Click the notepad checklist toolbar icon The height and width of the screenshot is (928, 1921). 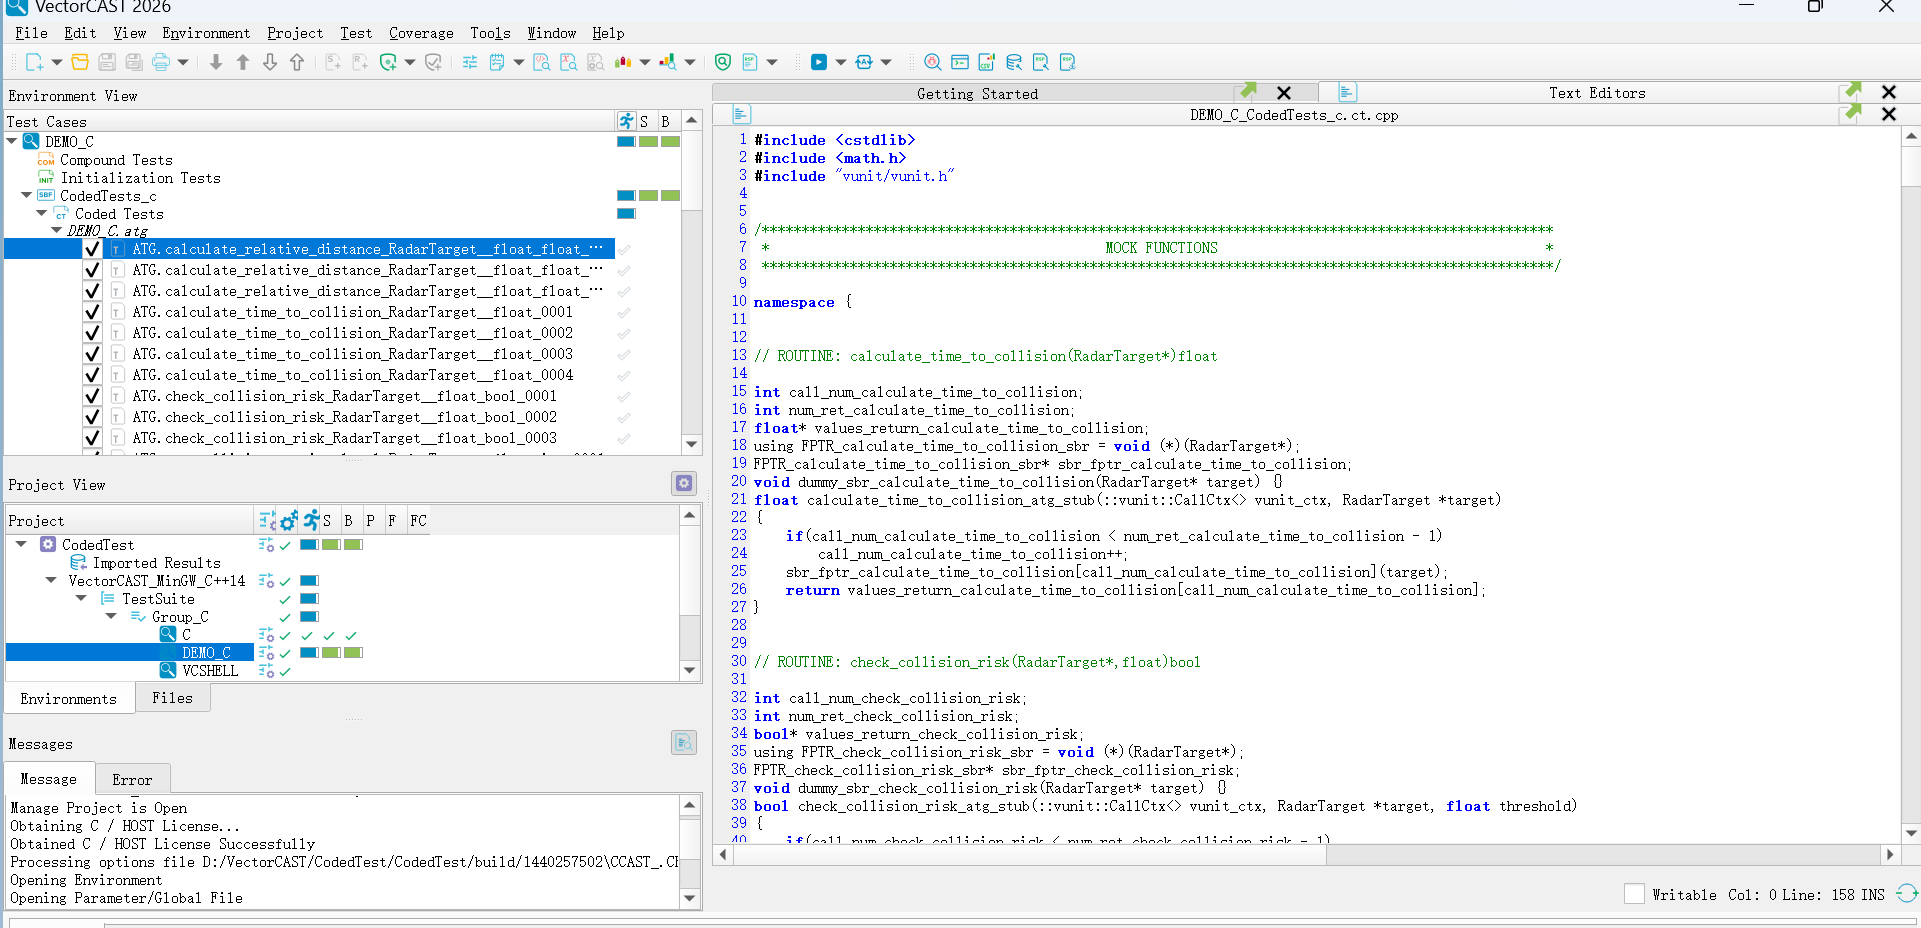coord(497,62)
